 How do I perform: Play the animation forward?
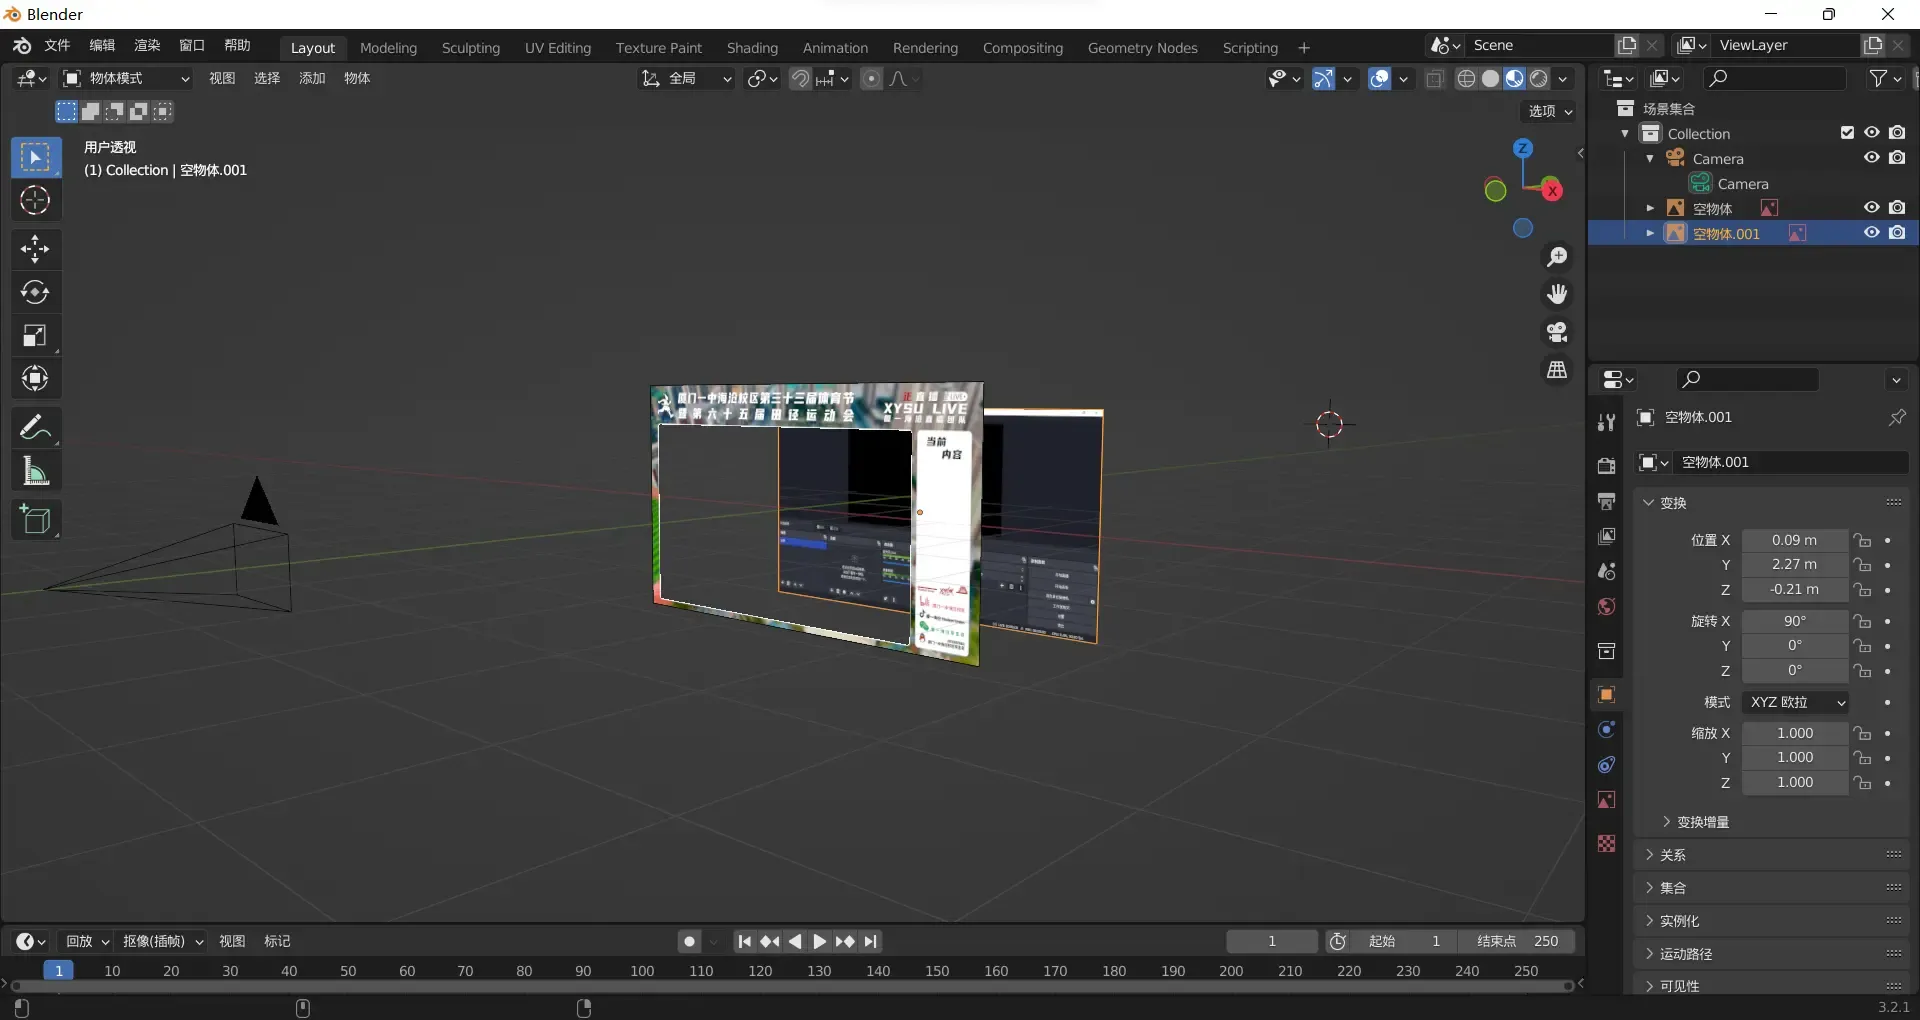point(819,941)
